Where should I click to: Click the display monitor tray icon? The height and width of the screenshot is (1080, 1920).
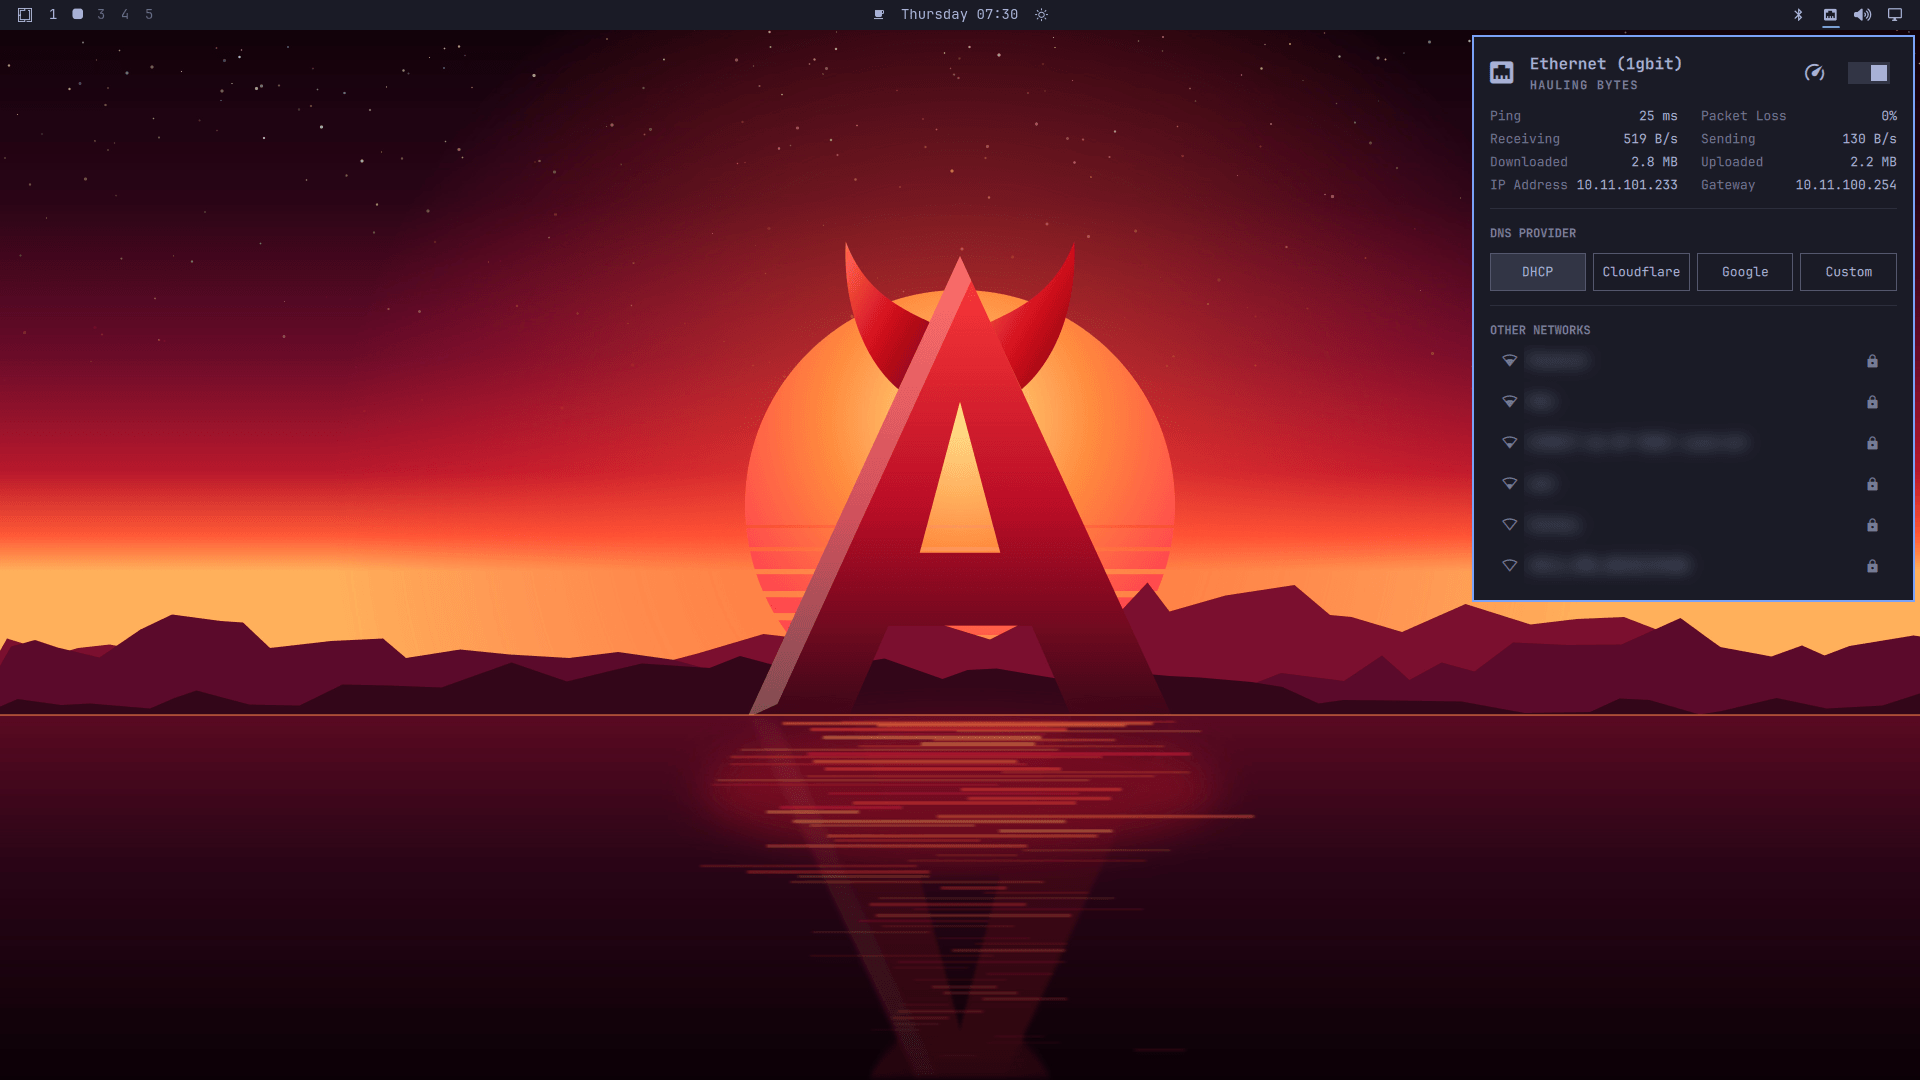coord(1894,15)
